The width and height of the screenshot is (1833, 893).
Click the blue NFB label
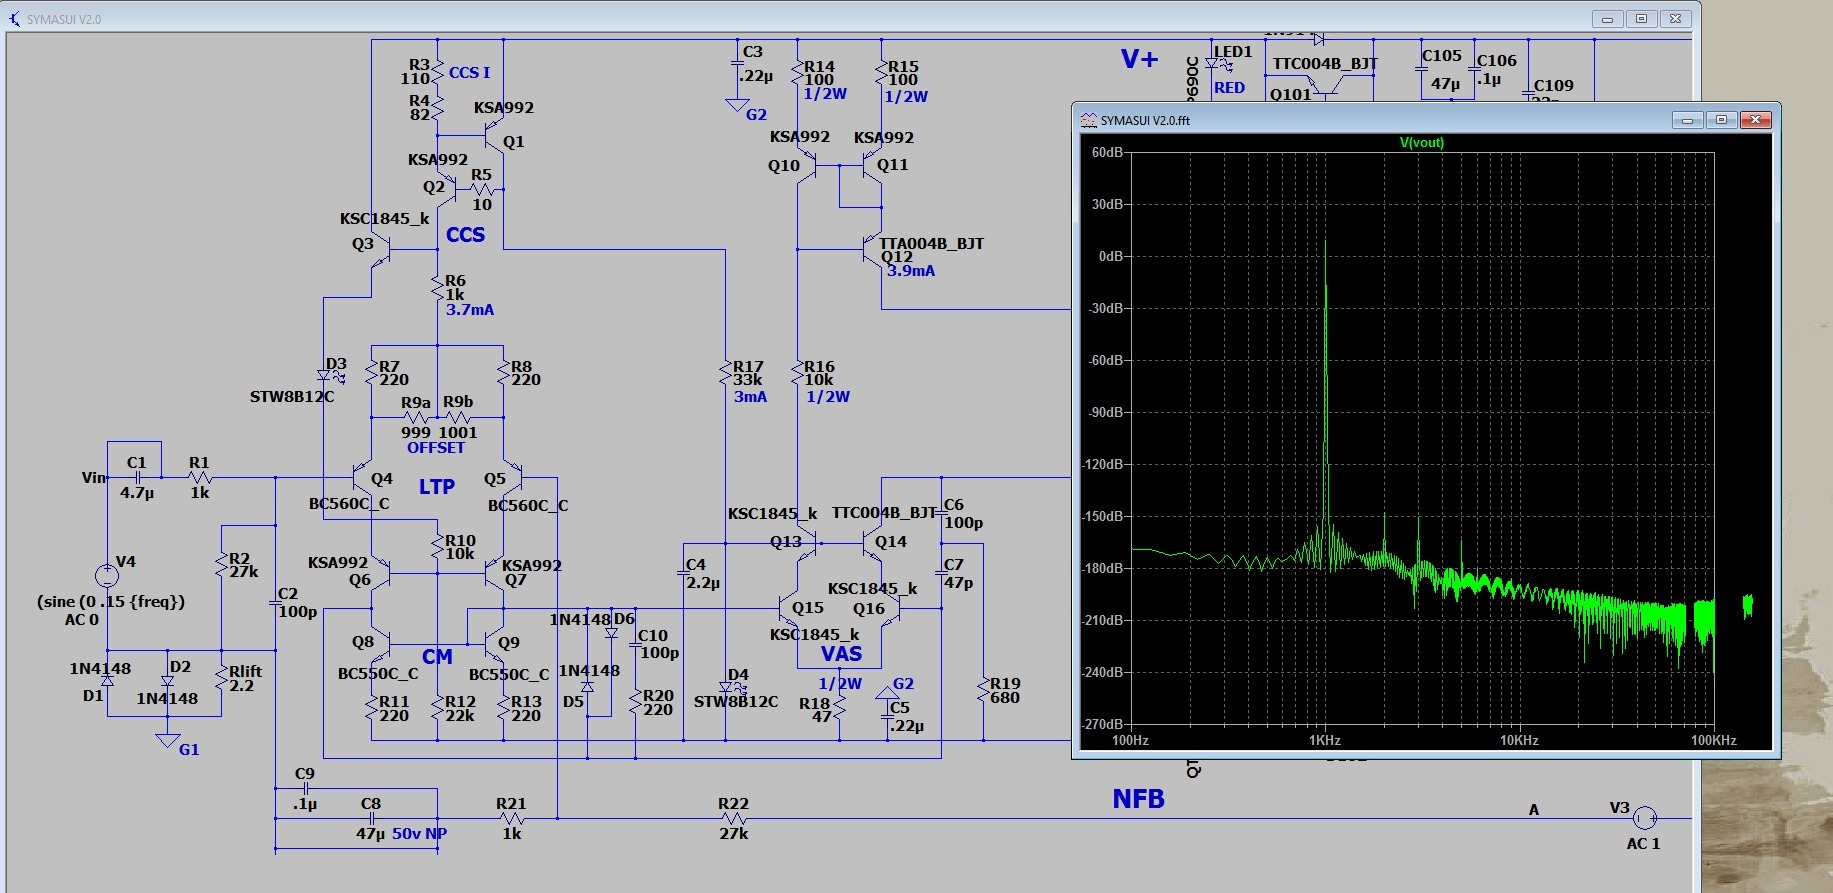coord(1139,799)
